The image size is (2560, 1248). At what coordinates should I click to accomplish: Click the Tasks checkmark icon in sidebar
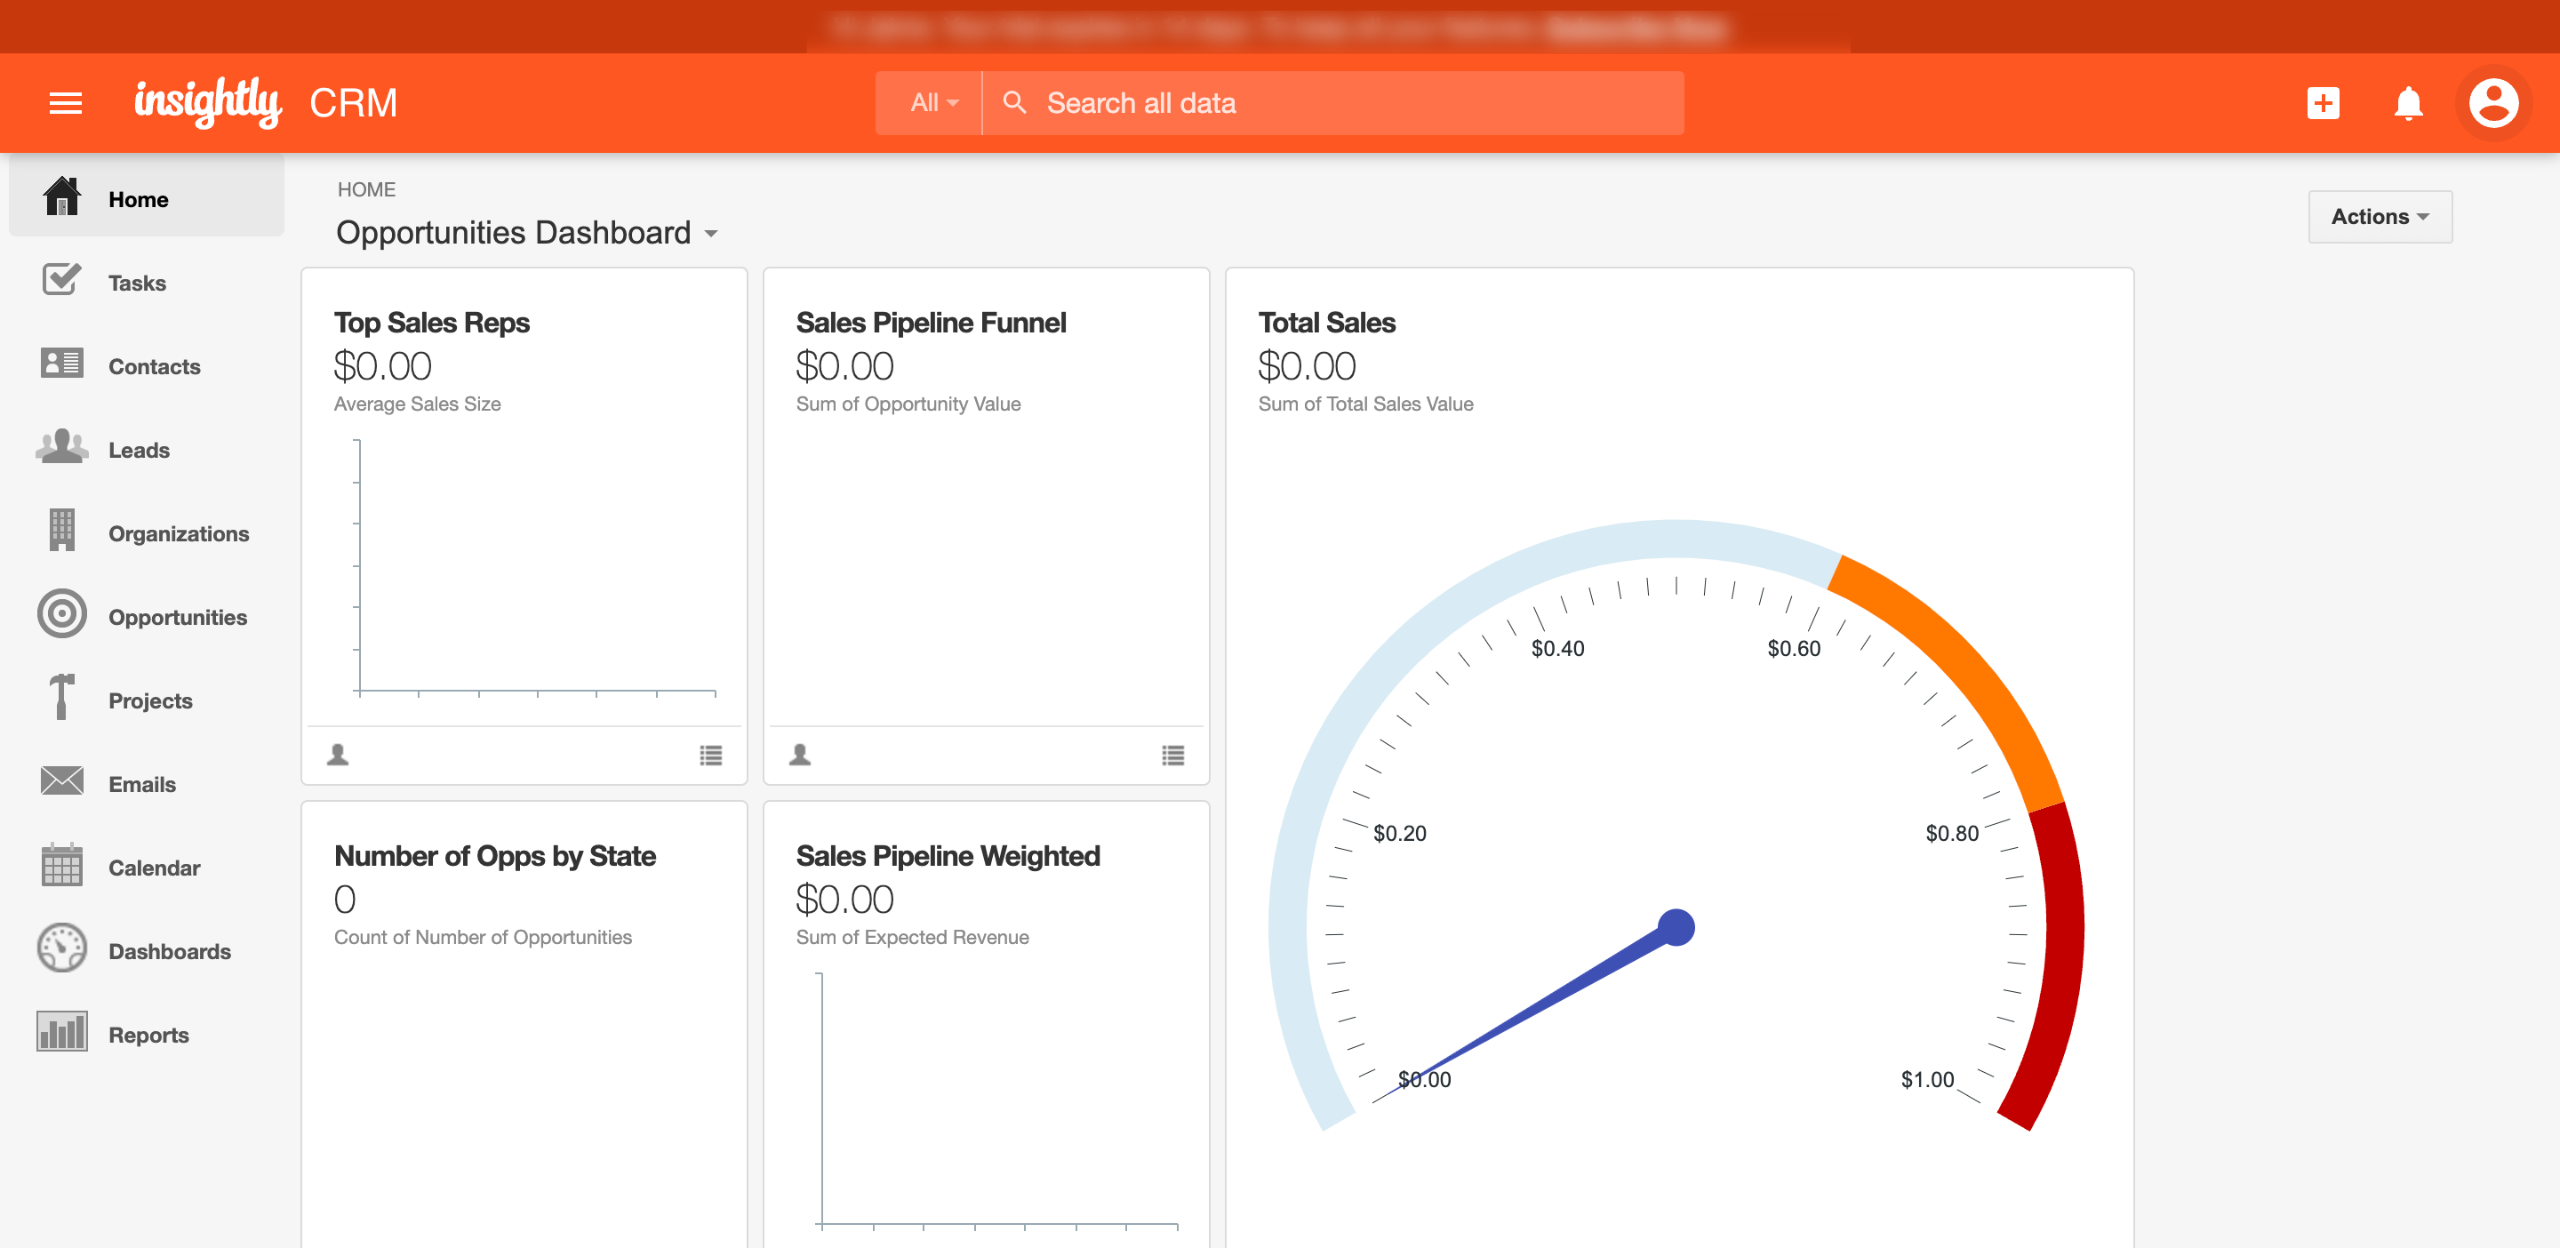(x=62, y=281)
